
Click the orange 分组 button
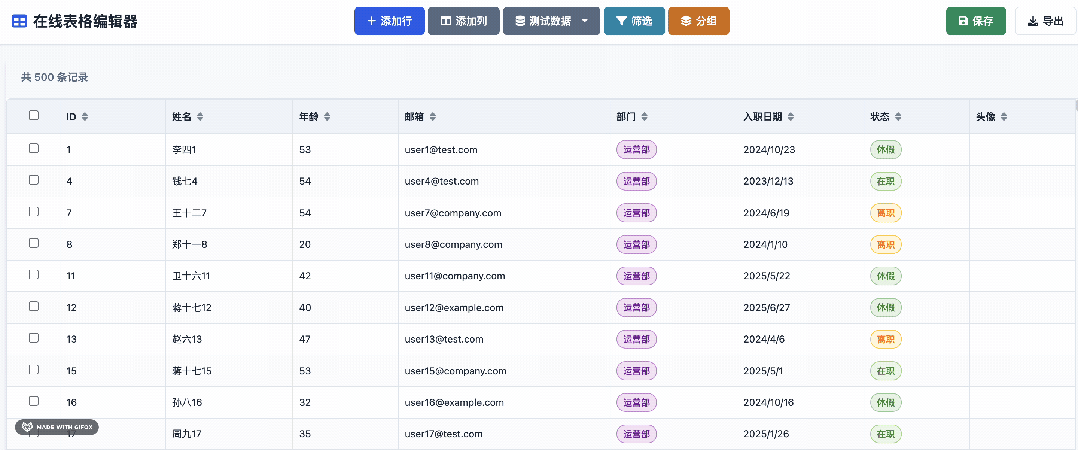click(x=698, y=21)
